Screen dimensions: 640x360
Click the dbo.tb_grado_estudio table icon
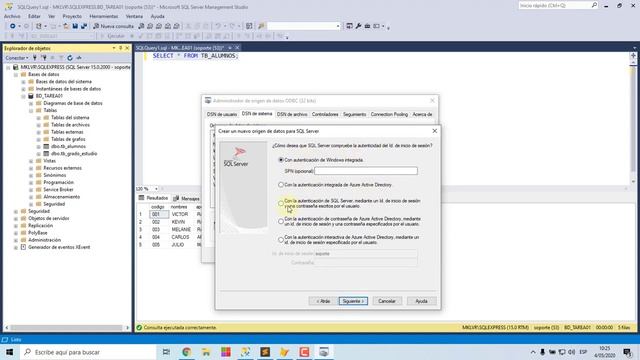click(46, 153)
